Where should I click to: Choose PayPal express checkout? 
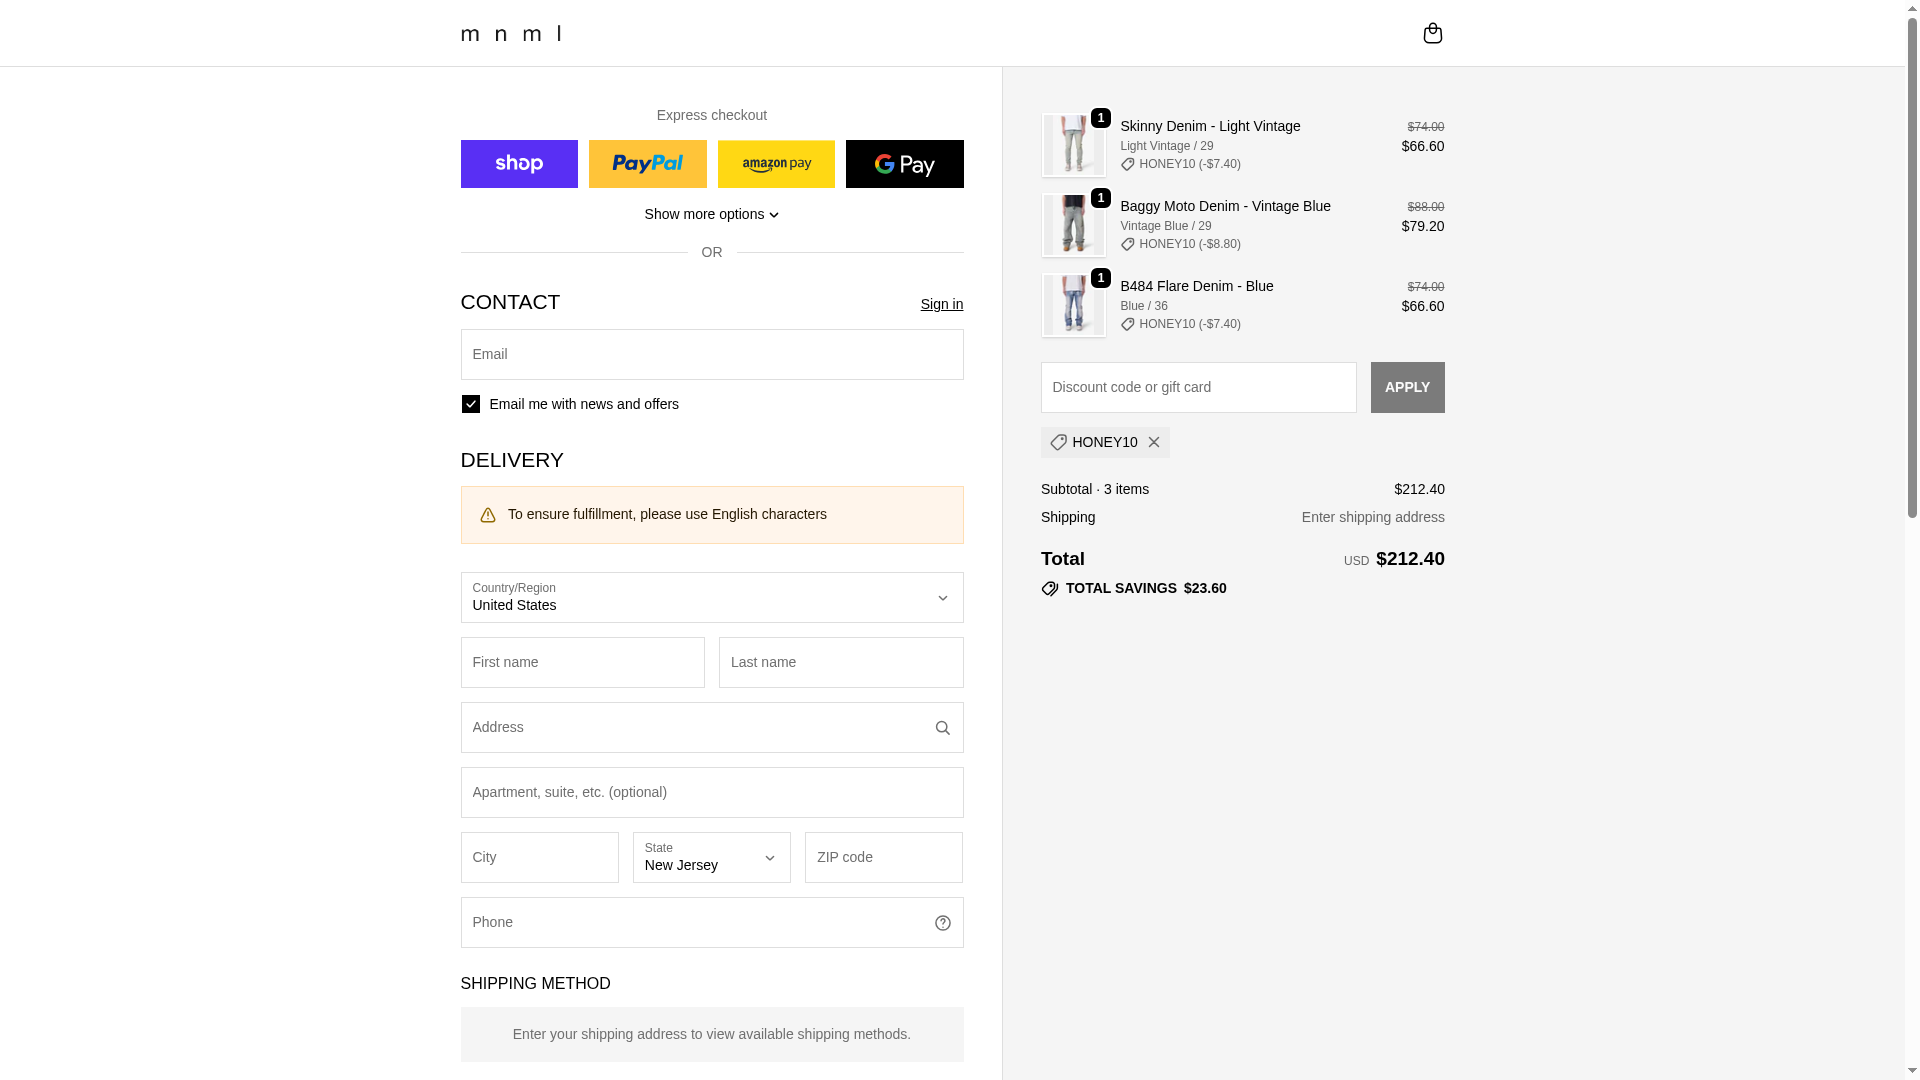(647, 164)
